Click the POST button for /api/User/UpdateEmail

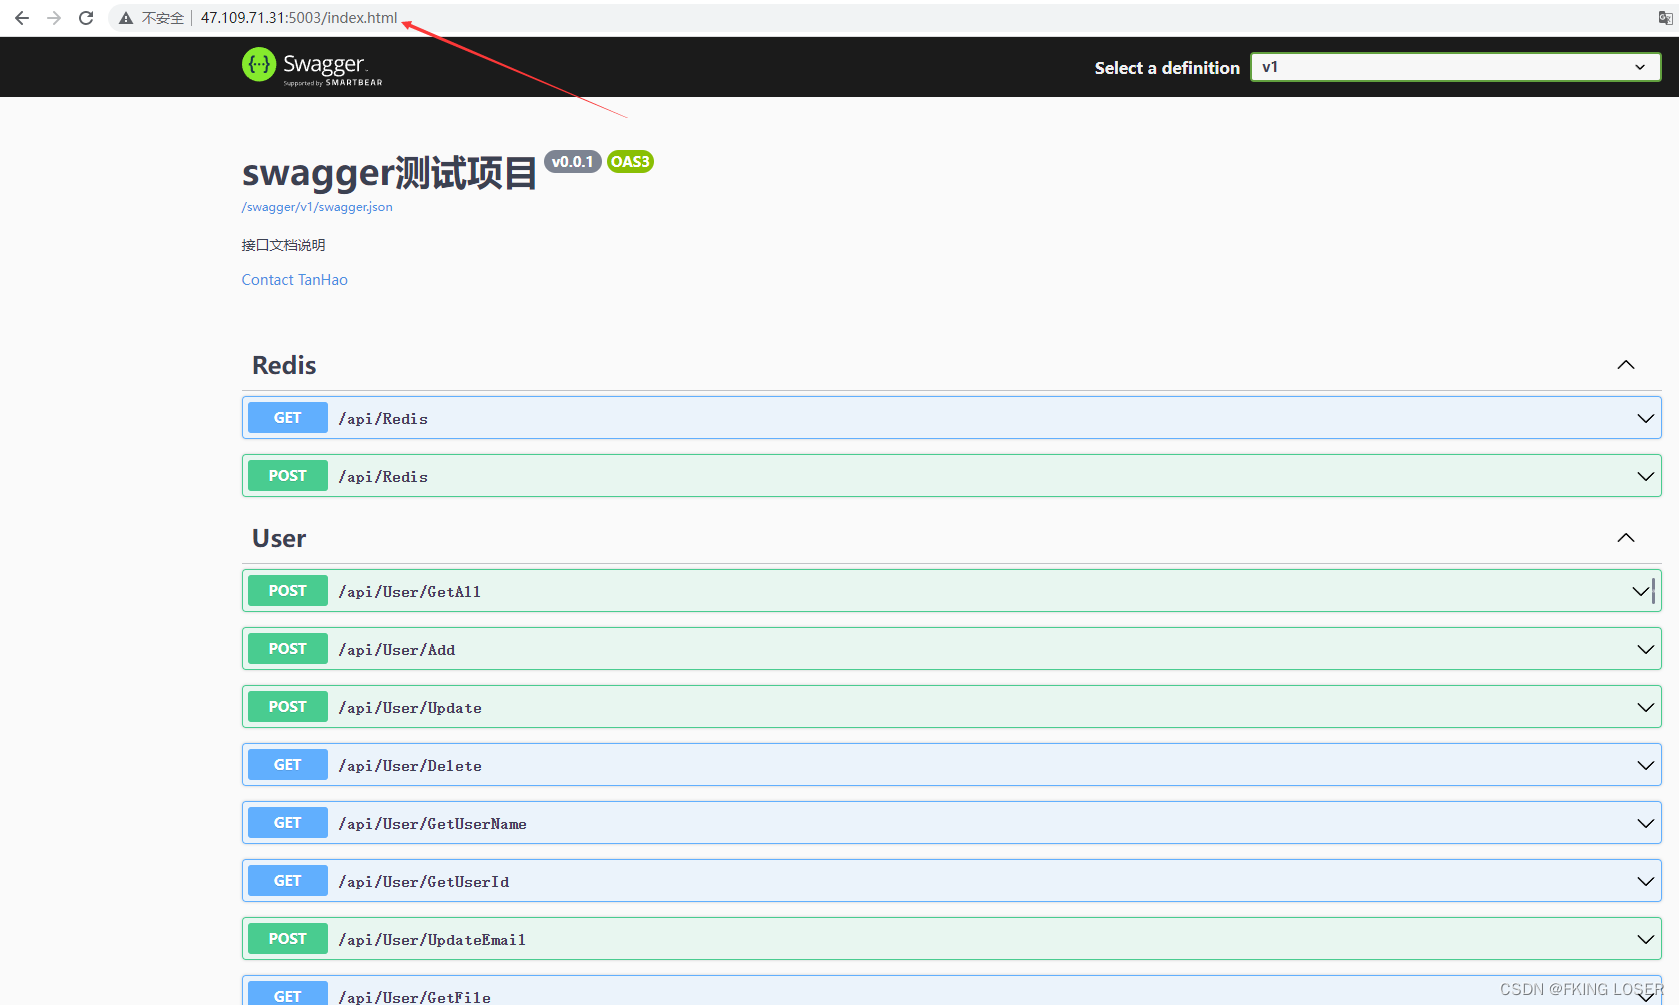(288, 939)
